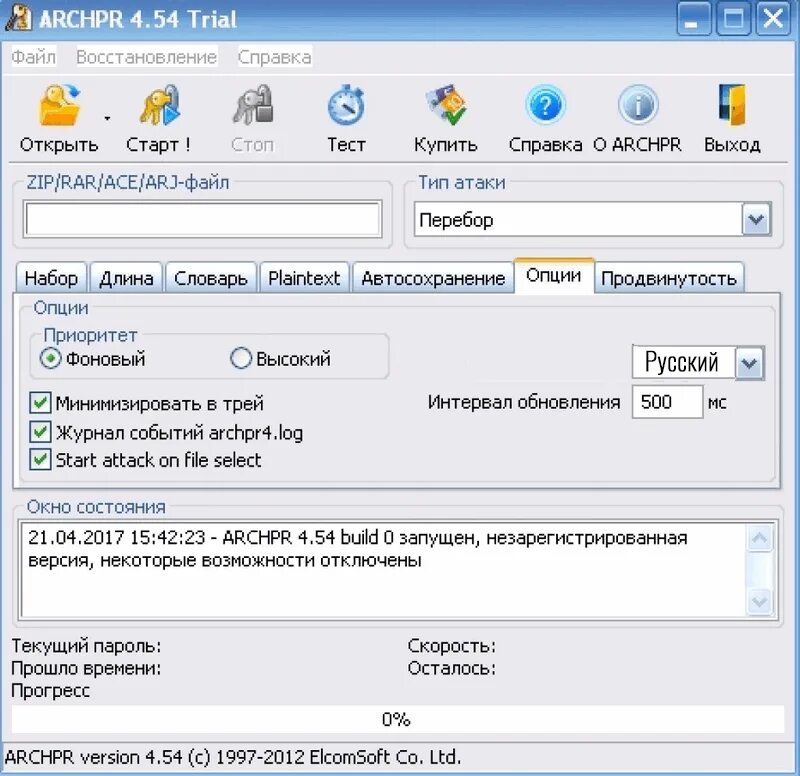Click the Осталось label
This screenshot has width=800, height=776.
point(452,668)
